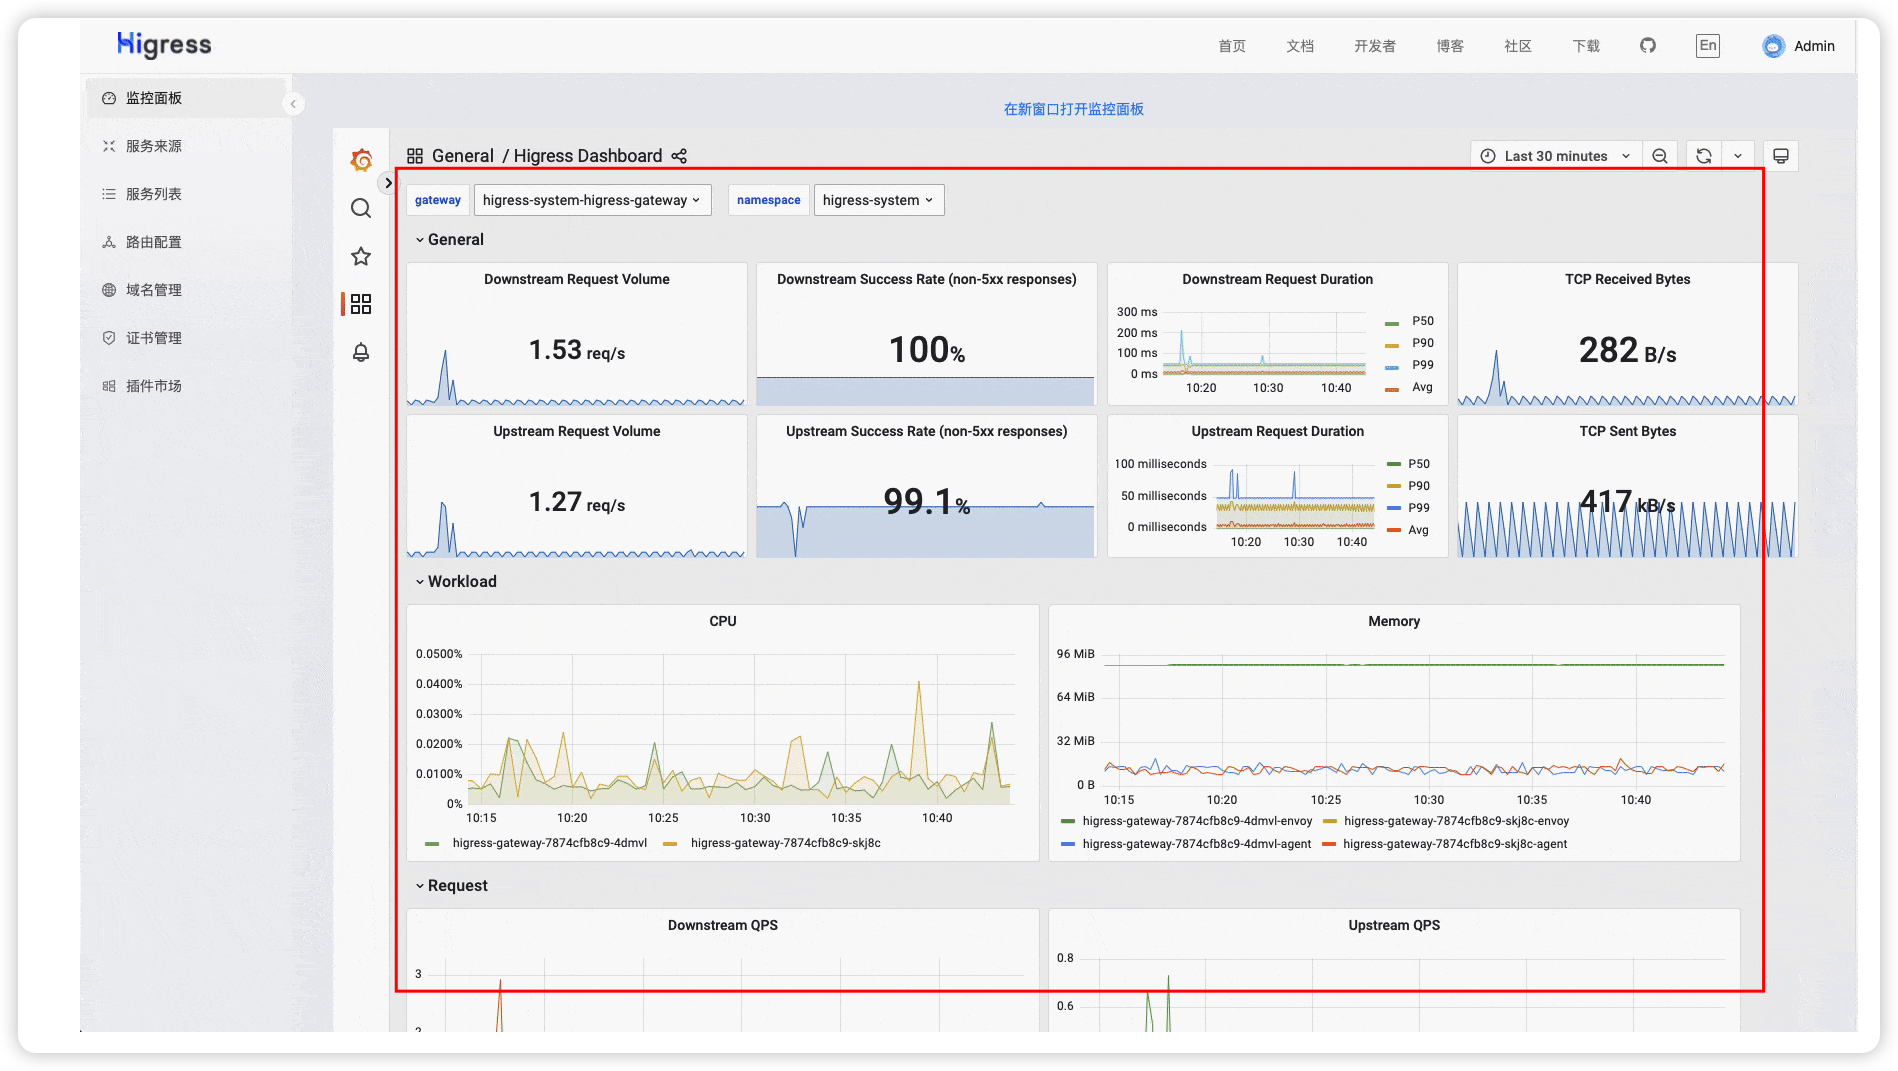This screenshot has width=1898, height=1071.
Task: Open TCP Sent Bytes panel title menu
Action: point(1627,431)
